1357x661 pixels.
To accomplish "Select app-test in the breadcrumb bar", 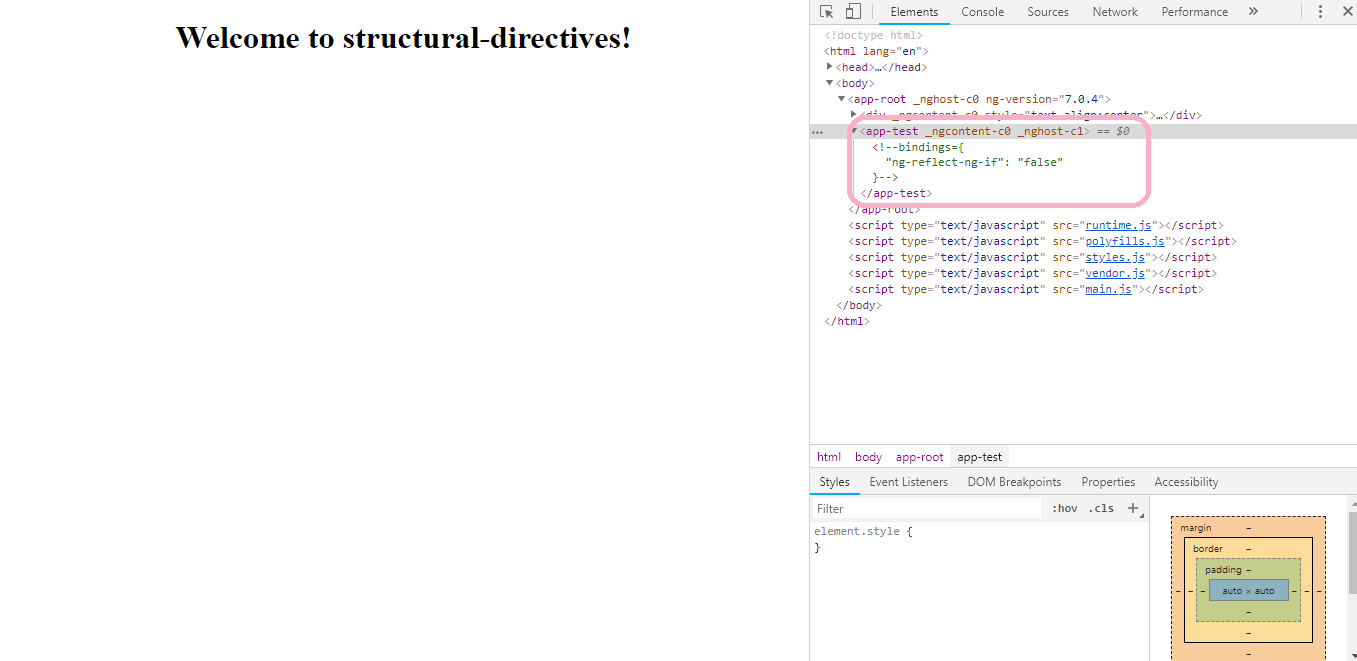I will click(x=979, y=456).
